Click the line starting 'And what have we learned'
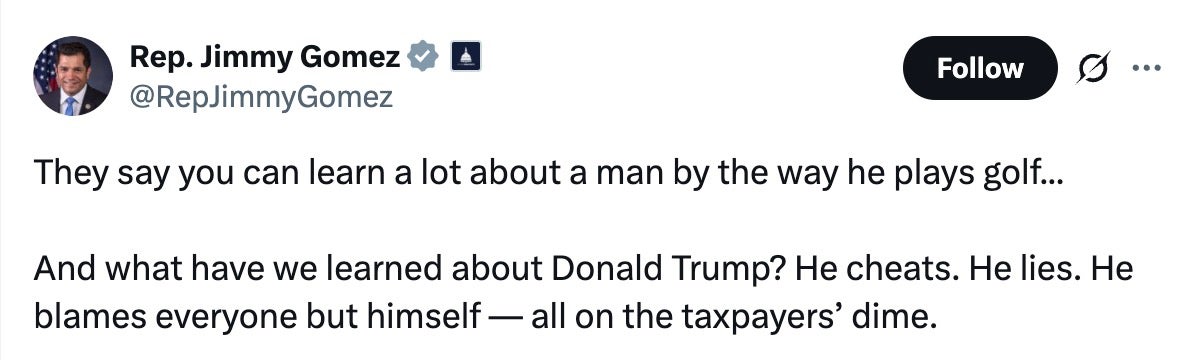The height and width of the screenshot is (360, 1192). click(x=583, y=270)
